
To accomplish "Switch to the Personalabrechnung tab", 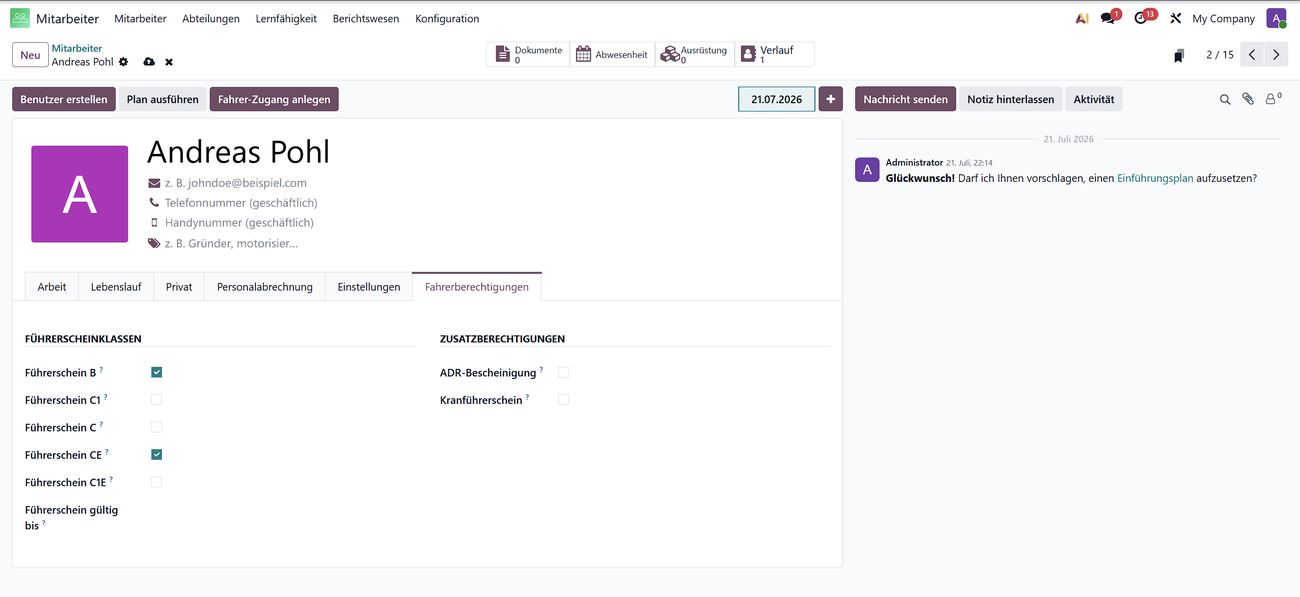I will pos(265,286).
